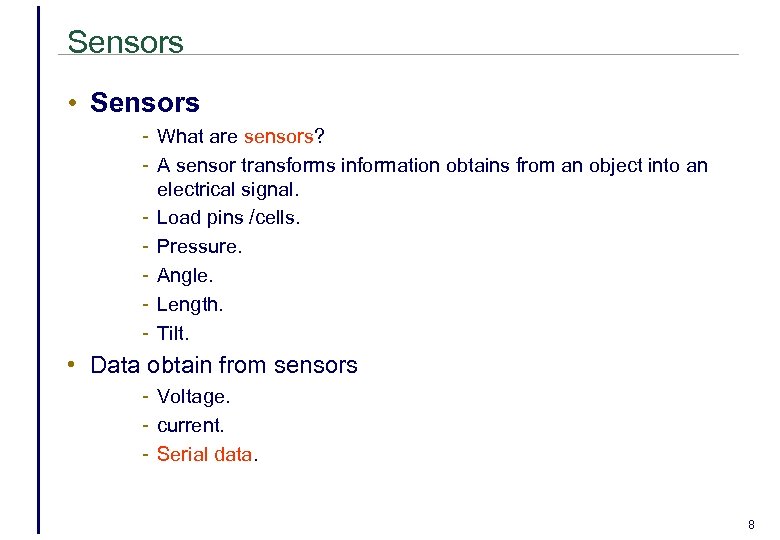Select the "electrical signal." continuation line
The height and width of the screenshot is (540, 780).
[228, 189]
